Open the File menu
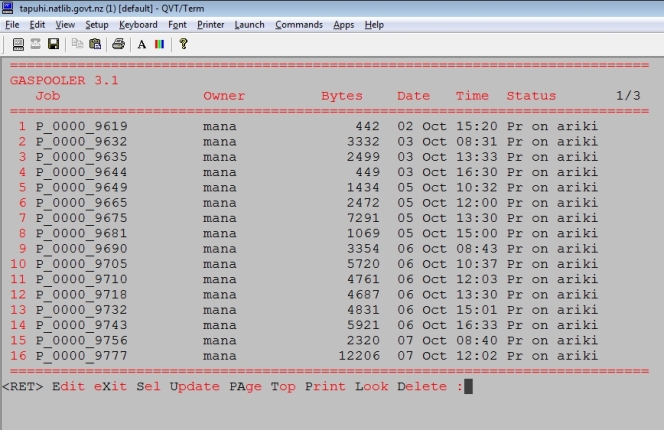 pyautogui.click(x=12, y=25)
